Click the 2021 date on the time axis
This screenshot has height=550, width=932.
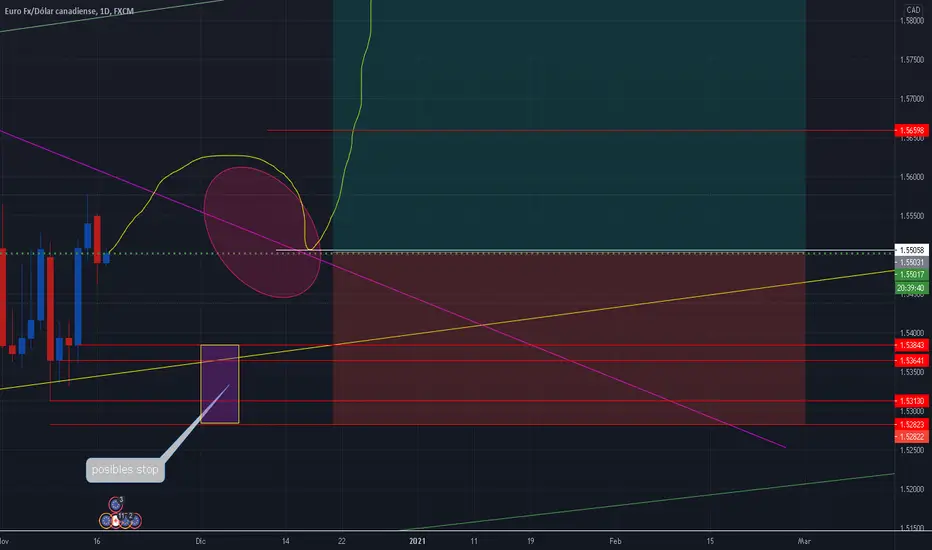417,541
